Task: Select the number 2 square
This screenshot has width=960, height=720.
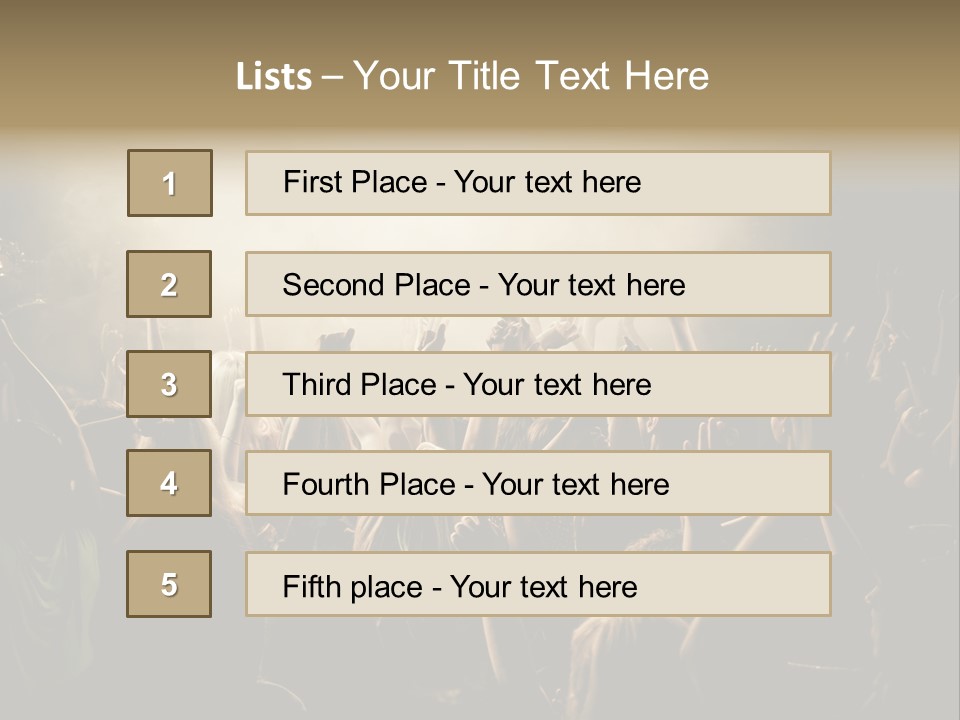Action: coord(169,284)
